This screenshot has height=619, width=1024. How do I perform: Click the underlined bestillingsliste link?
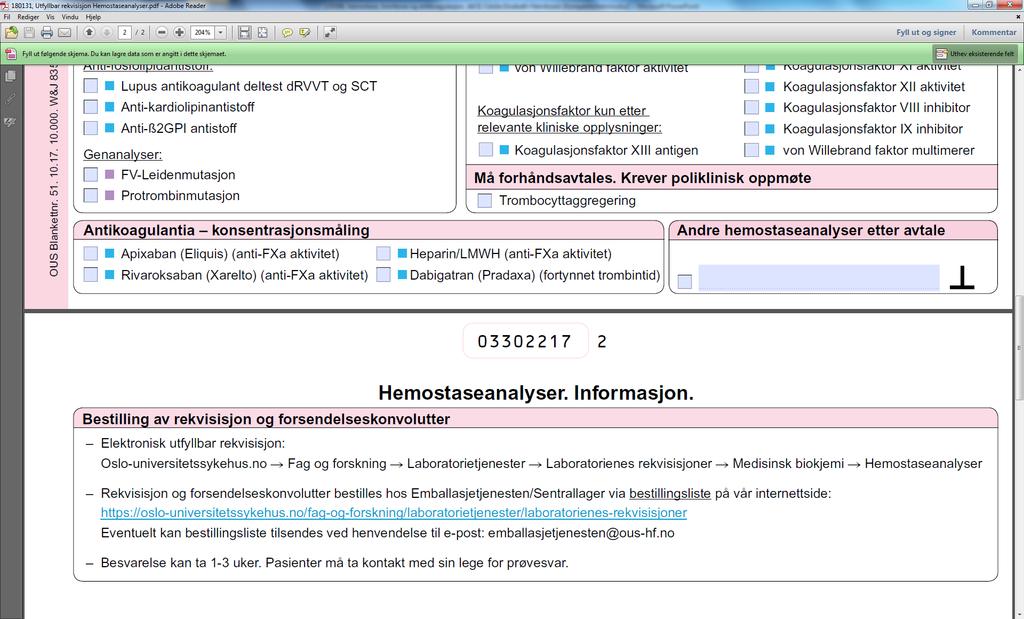(670, 494)
